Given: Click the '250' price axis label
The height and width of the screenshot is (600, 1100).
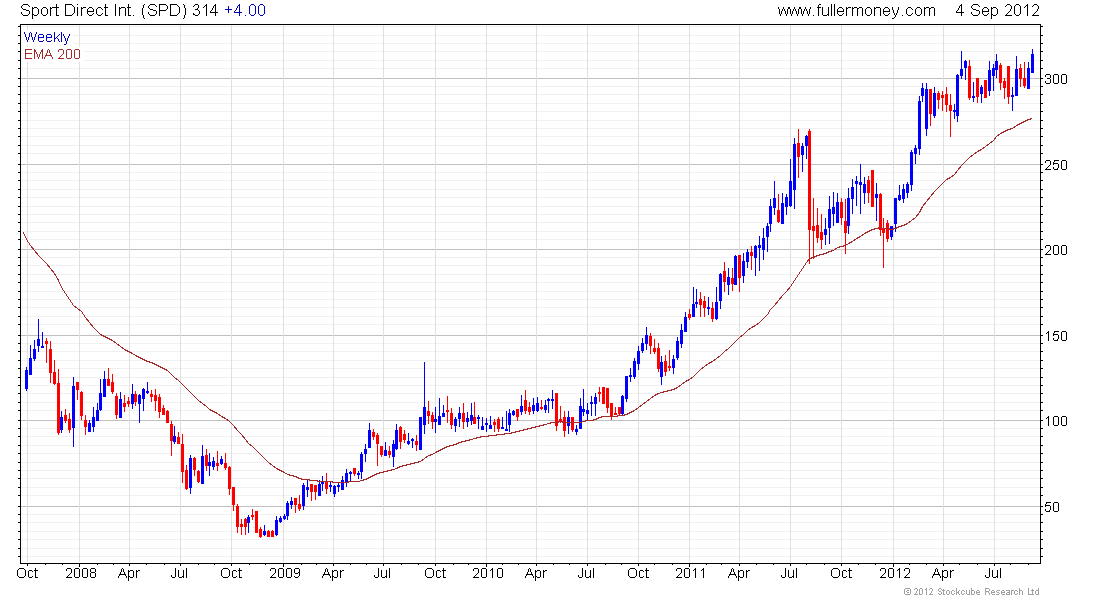Looking at the screenshot, I should (x=1056, y=165).
